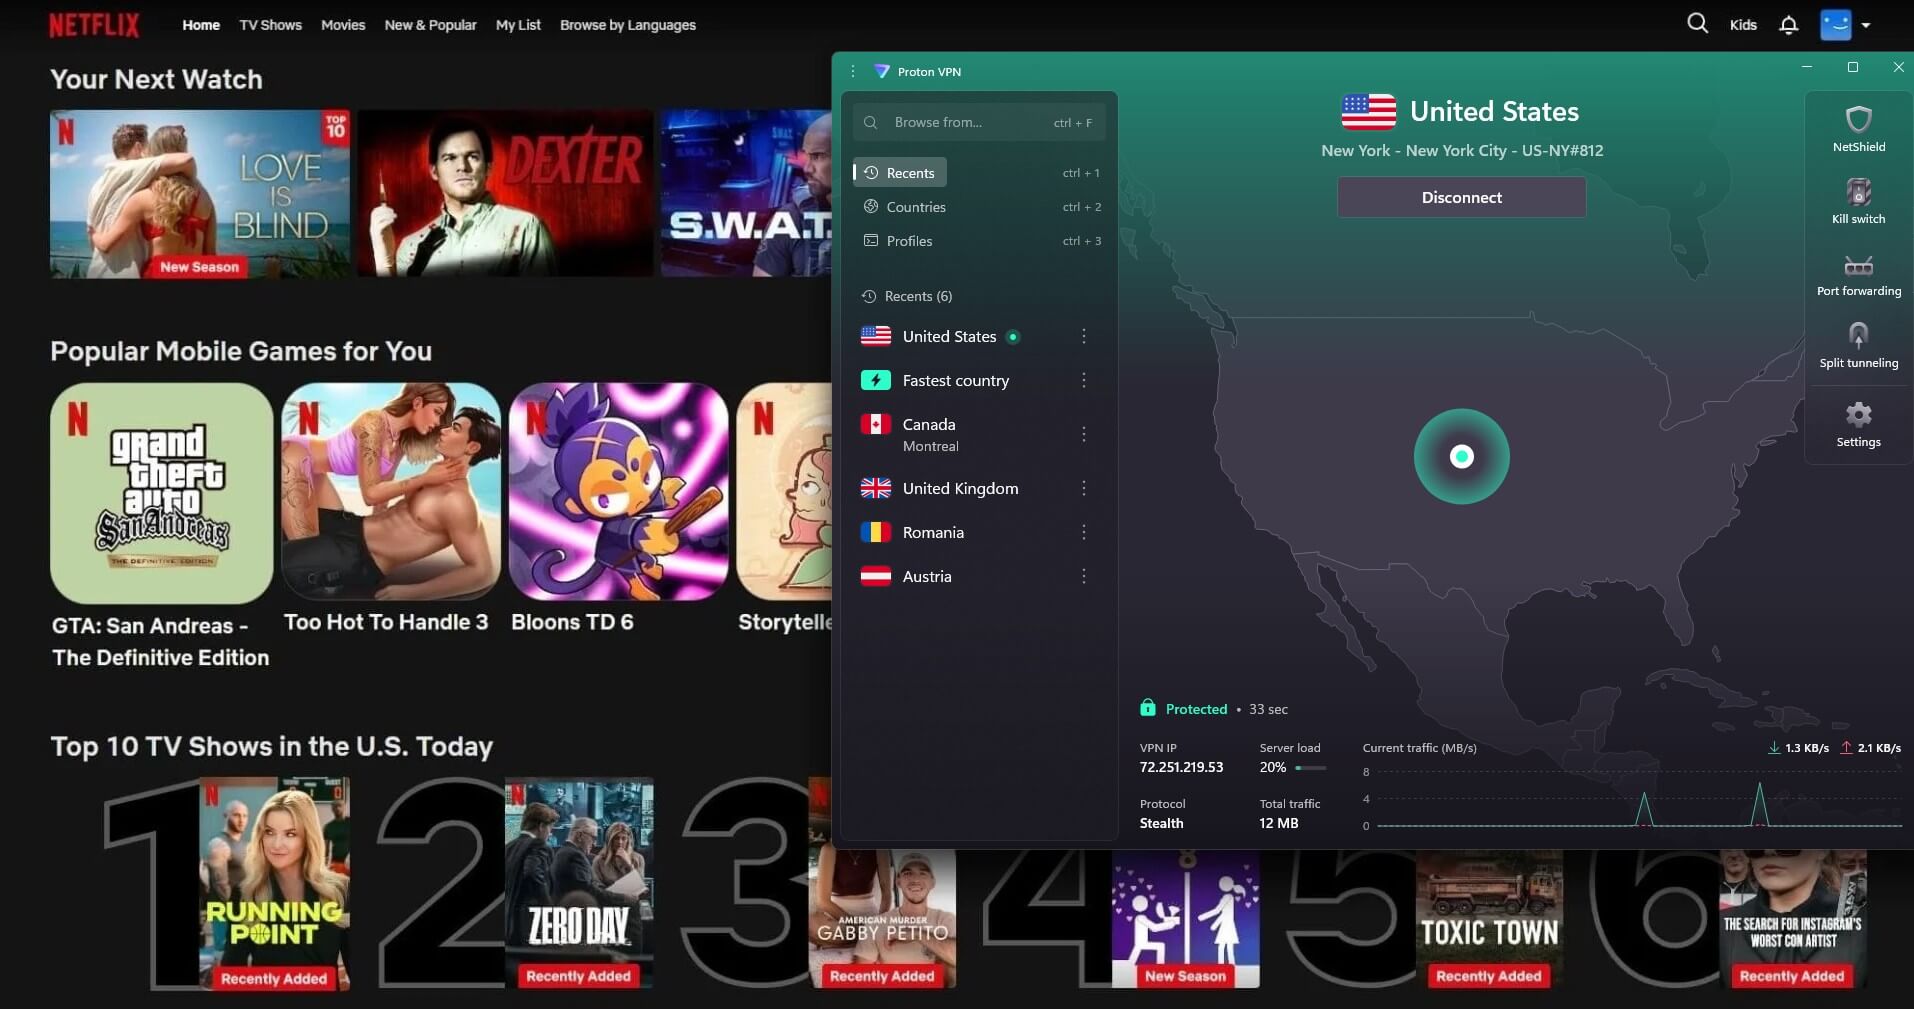
Task: Click the Netflix profile avatar
Action: (1836, 25)
